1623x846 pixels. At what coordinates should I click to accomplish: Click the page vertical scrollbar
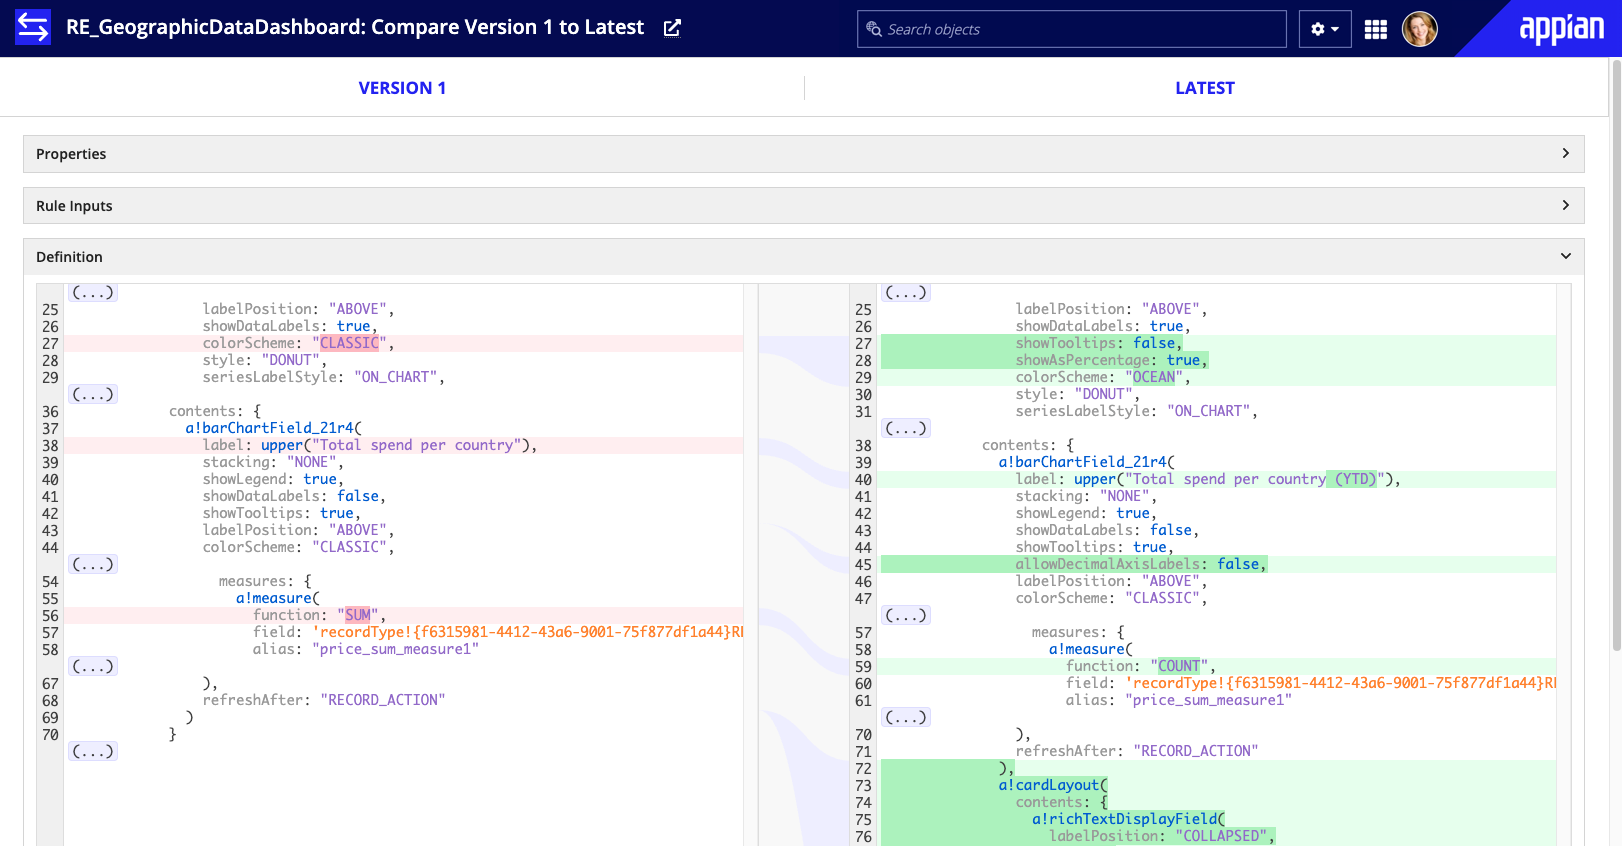coord(1616,355)
